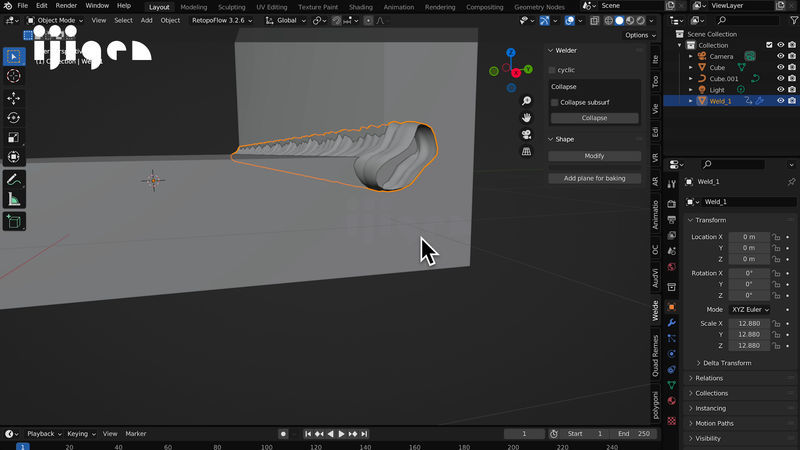Select the Rotate tool

tap(14, 117)
